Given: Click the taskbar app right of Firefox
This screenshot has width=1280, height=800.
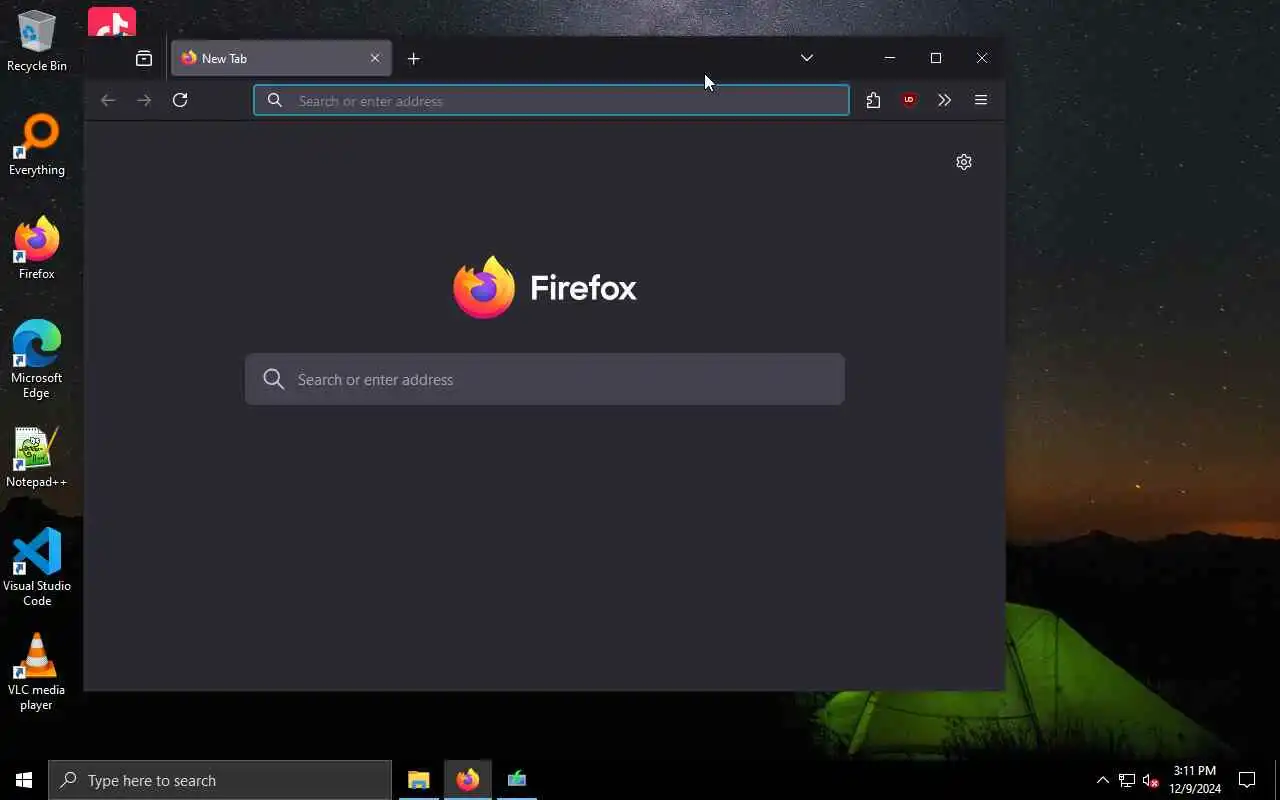Looking at the screenshot, I should [517, 780].
